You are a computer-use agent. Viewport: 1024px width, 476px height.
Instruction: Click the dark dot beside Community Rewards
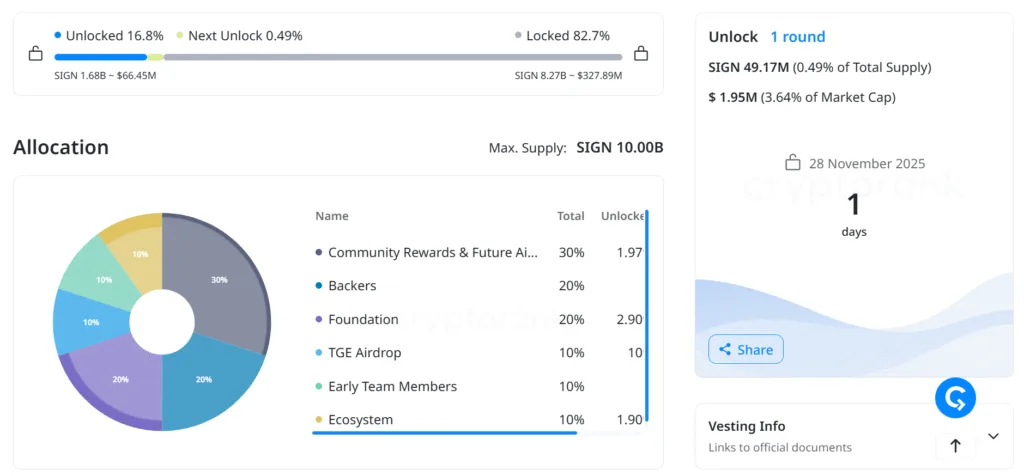click(319, 252)
